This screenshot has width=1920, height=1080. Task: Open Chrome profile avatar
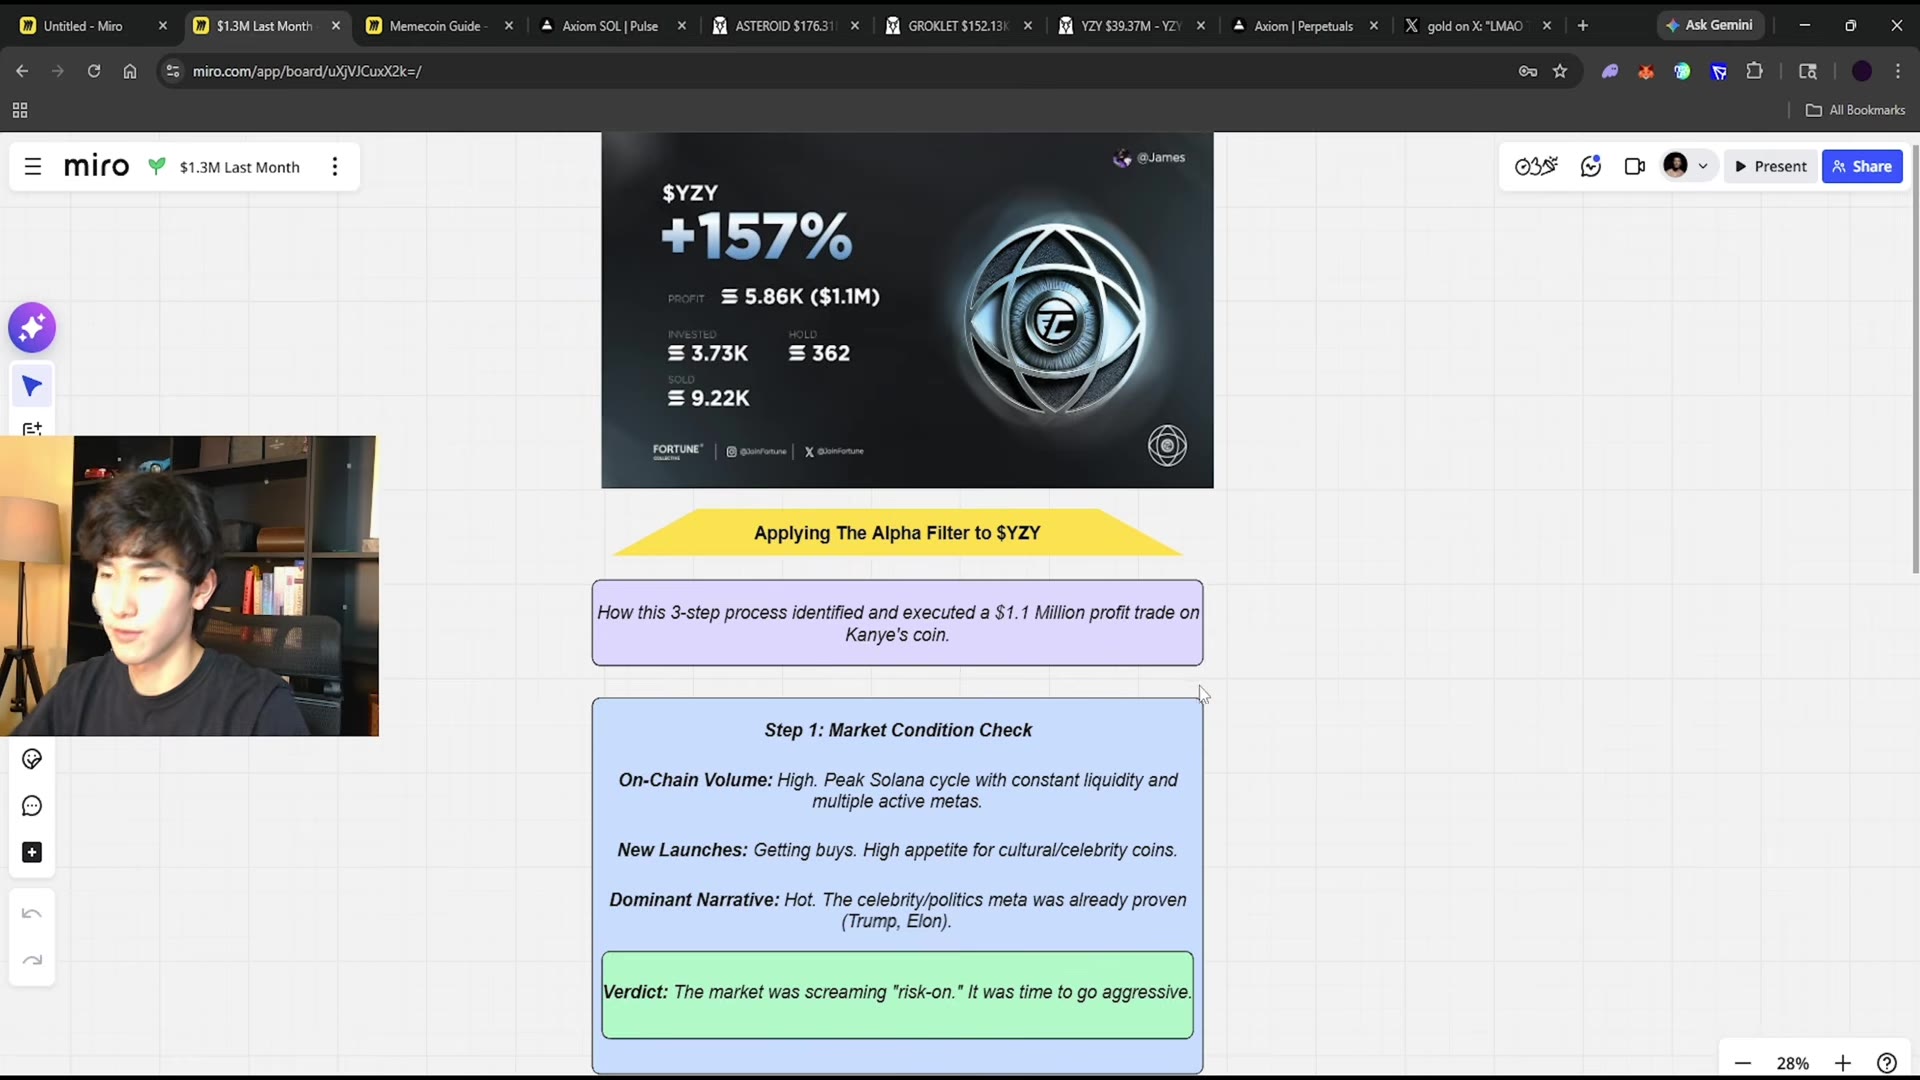pyautogui.click(x=1862, y=71)
